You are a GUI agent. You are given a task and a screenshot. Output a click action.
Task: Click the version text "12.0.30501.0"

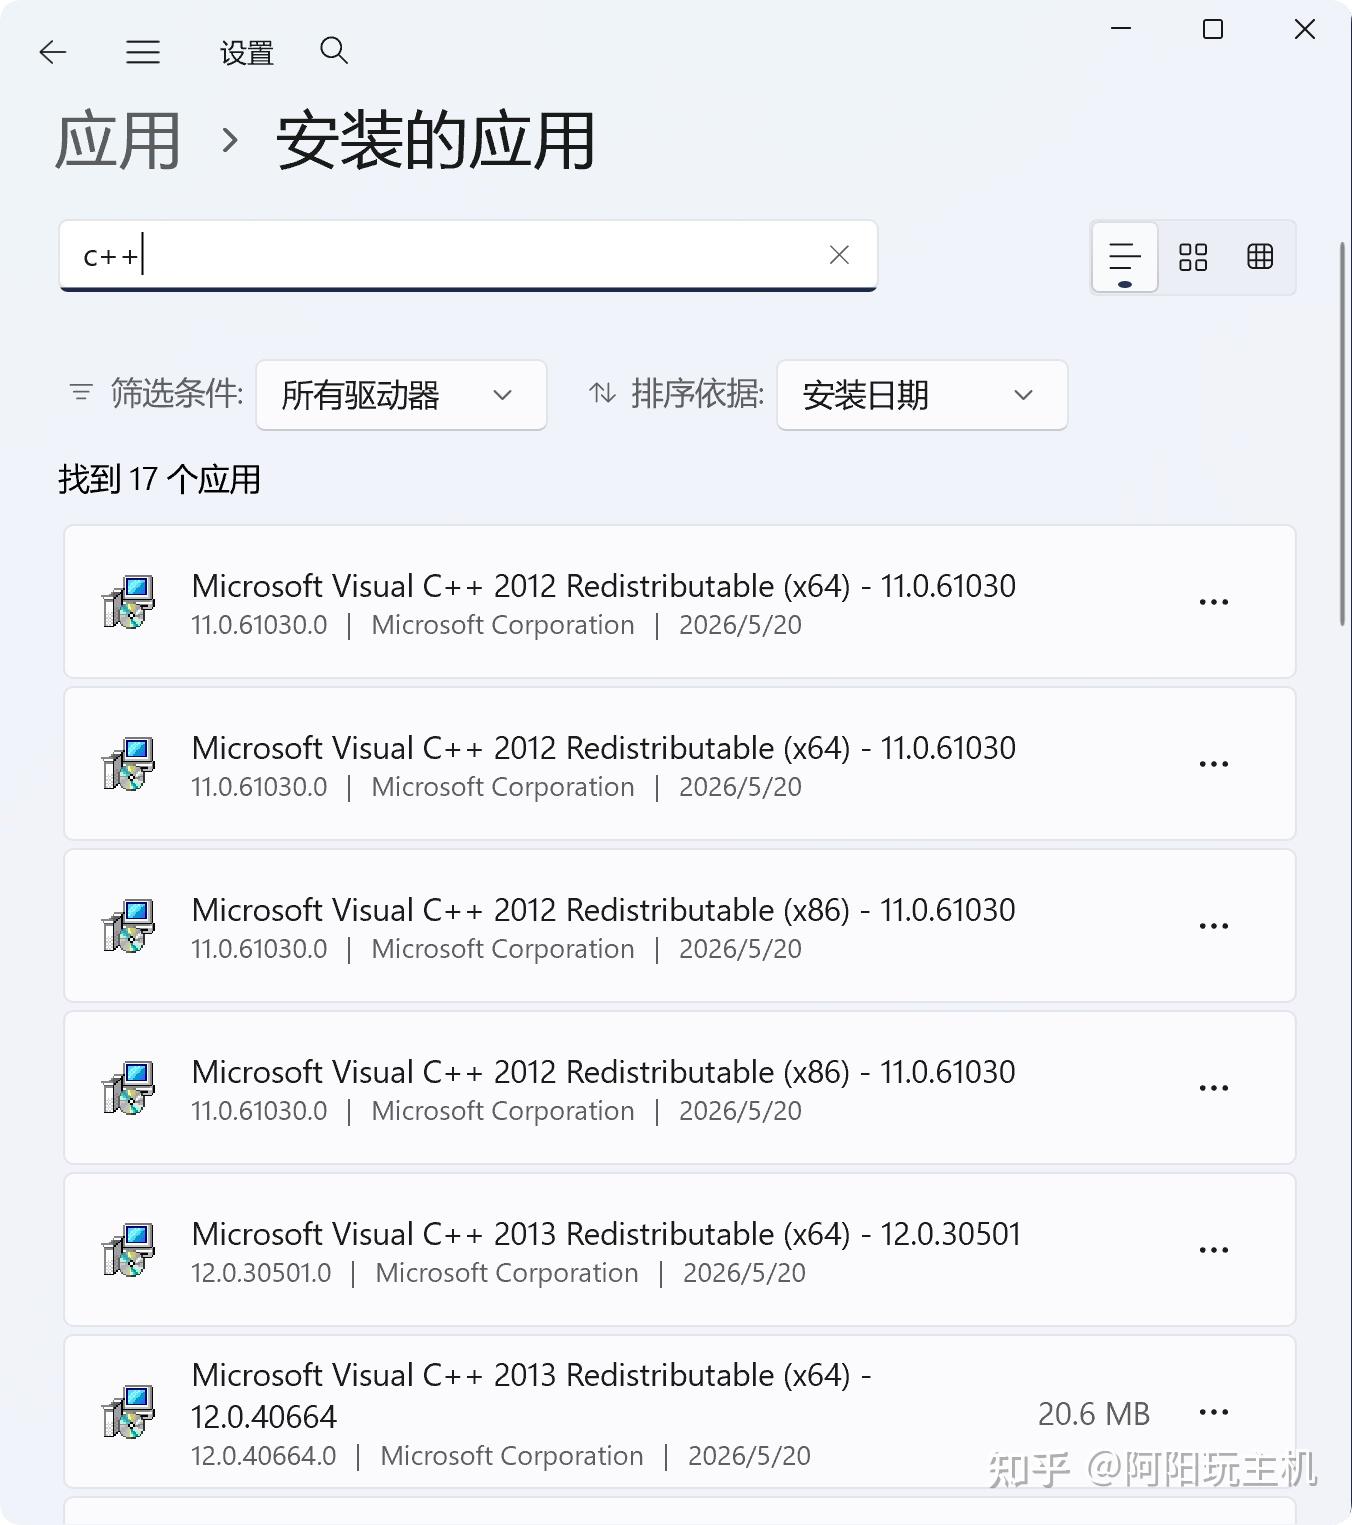[x=261, y=1273]
